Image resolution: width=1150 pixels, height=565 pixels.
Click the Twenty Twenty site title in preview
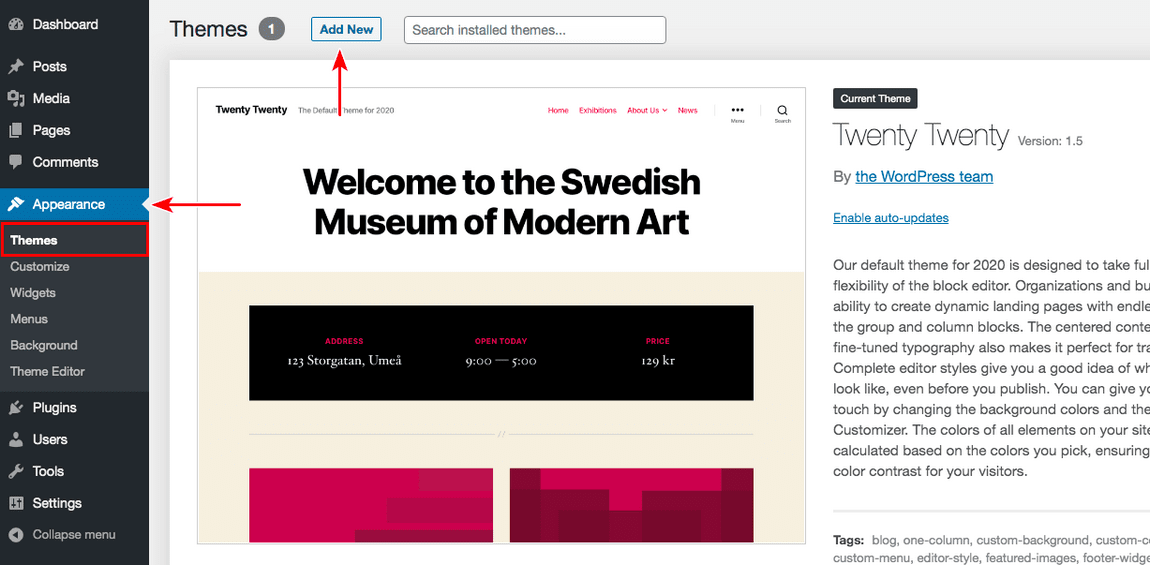251,110
